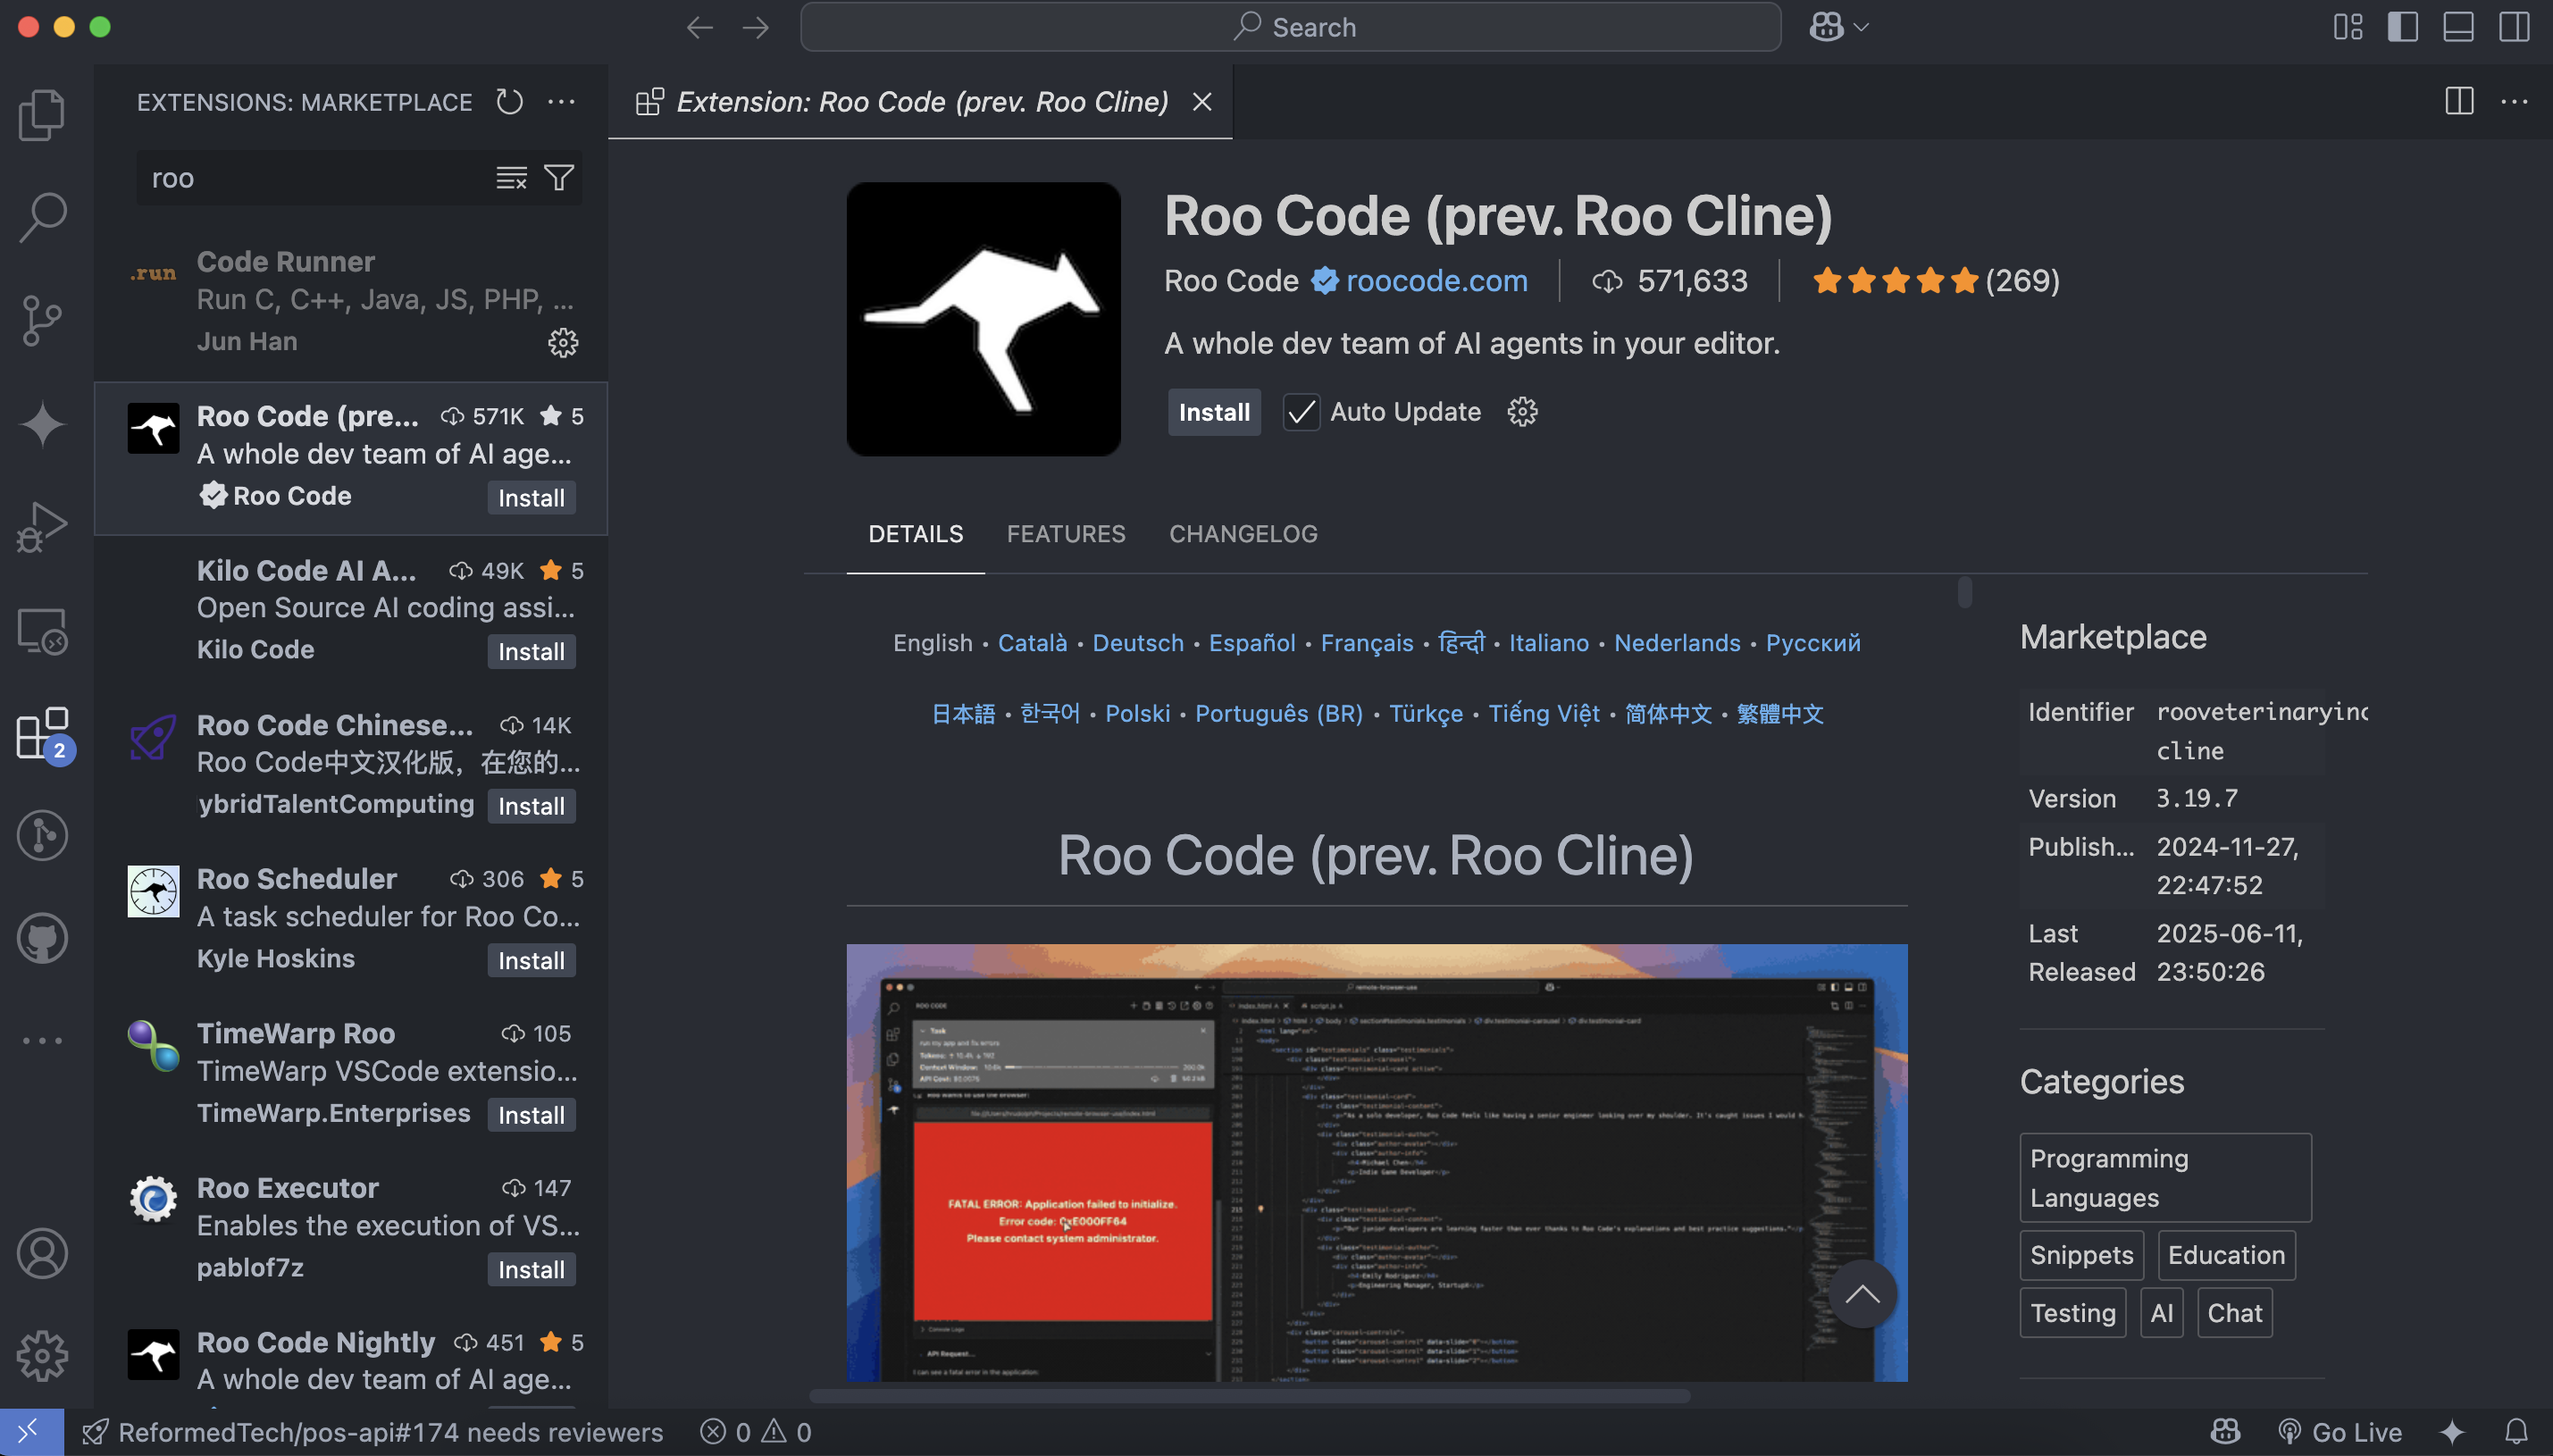Click the horizontal scrollbar below README

click(1249, 1395)
